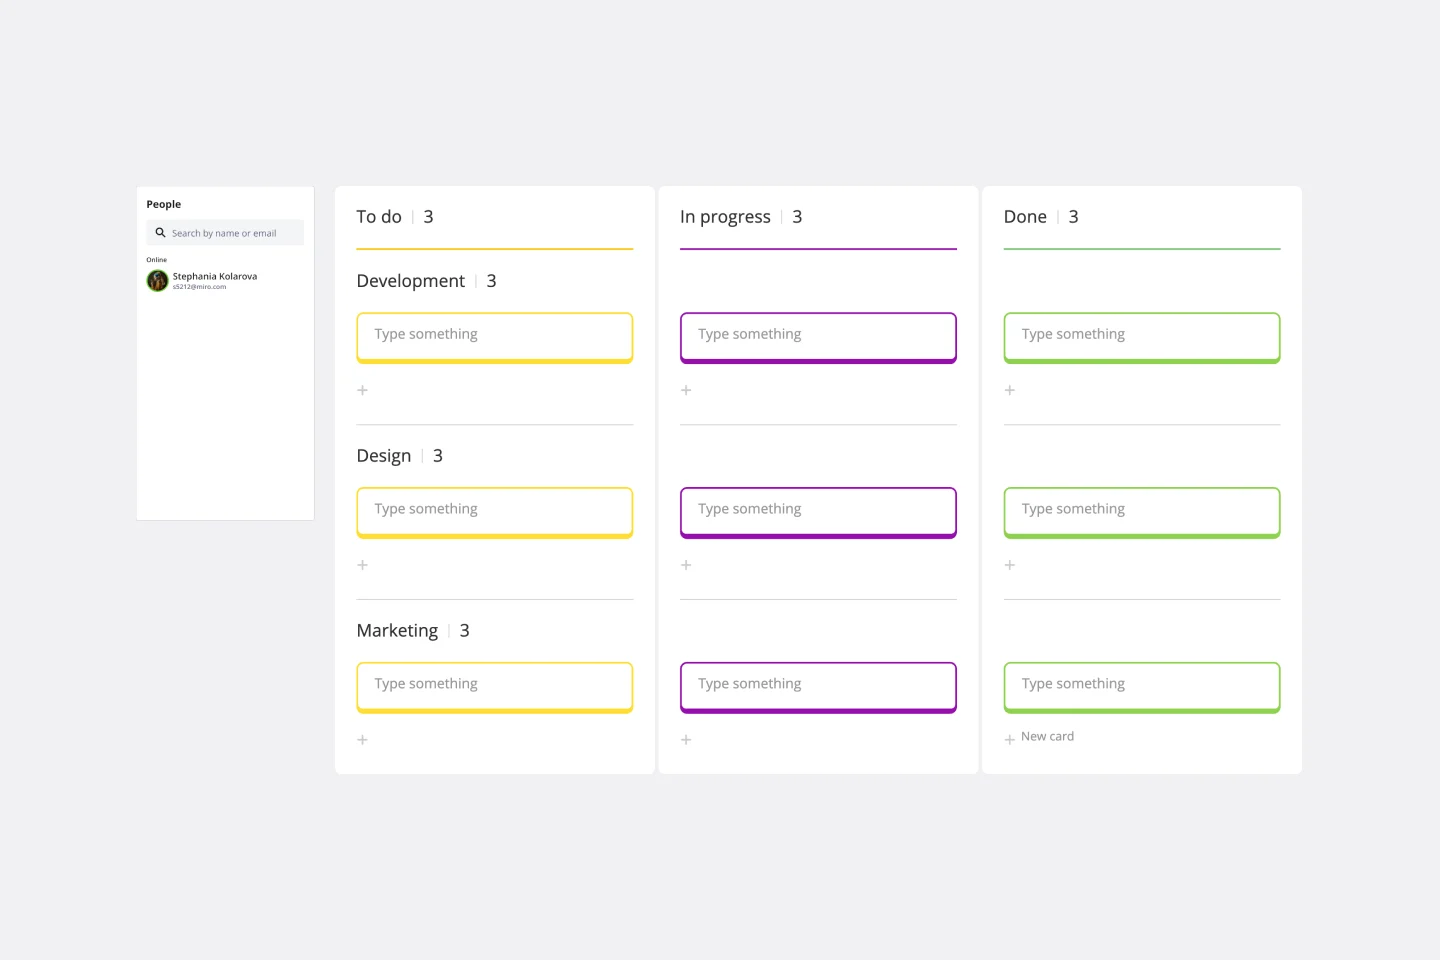Click the plus under the Design card
The width and height of the screenshot is (1440, 960).
[x=362, y=565]
